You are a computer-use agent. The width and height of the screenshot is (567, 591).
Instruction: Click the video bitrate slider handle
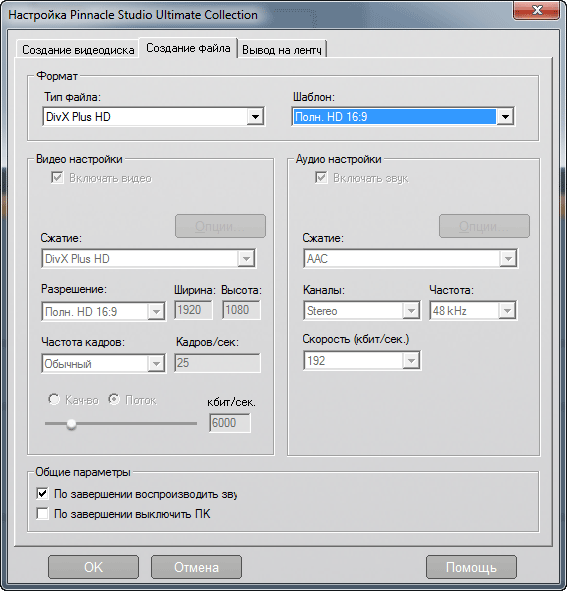tap(71, 424)
